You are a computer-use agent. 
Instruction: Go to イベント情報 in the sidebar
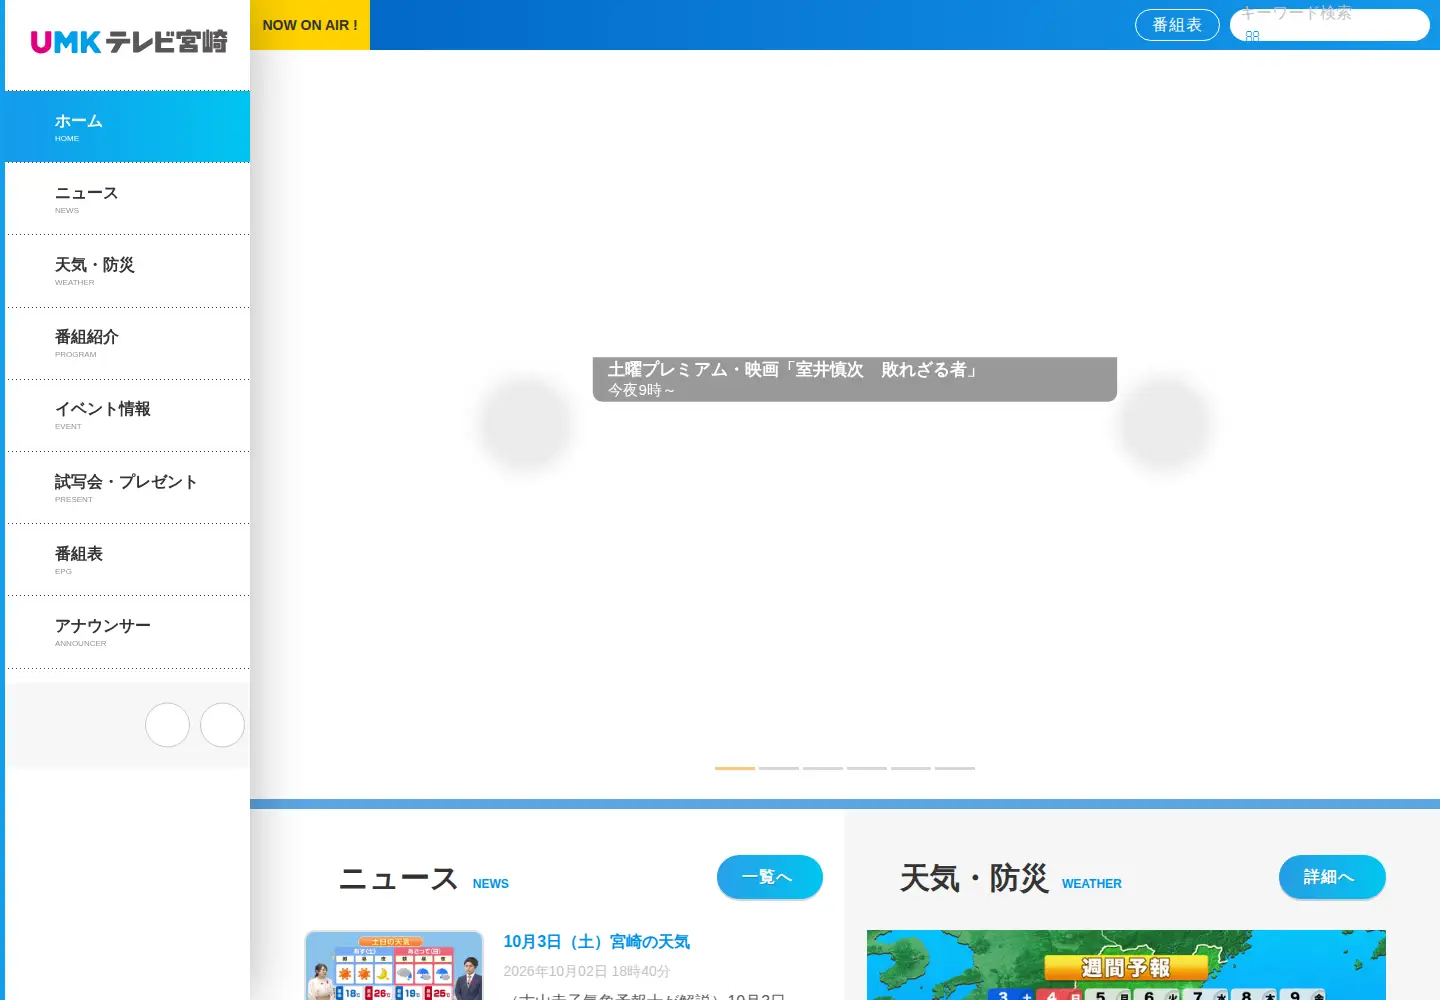(x=128, y=415)
